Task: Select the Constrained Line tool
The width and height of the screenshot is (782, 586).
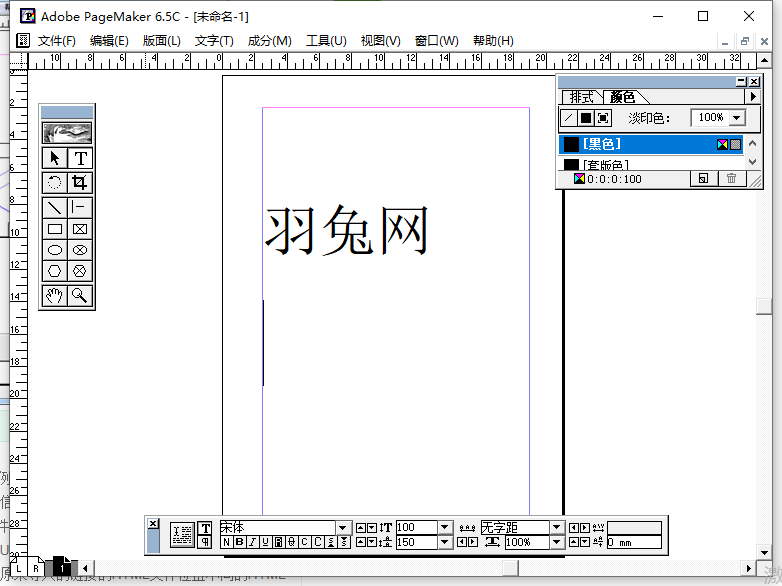Action: click(80, 207)
